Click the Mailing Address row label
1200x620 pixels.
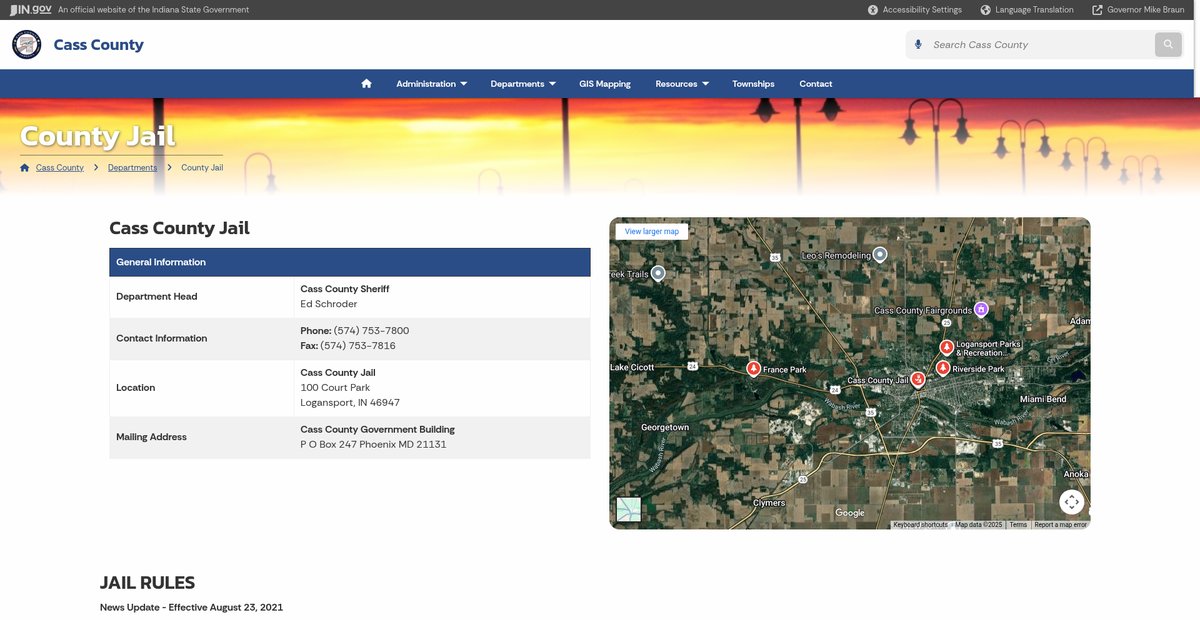[x=151, y=437]
